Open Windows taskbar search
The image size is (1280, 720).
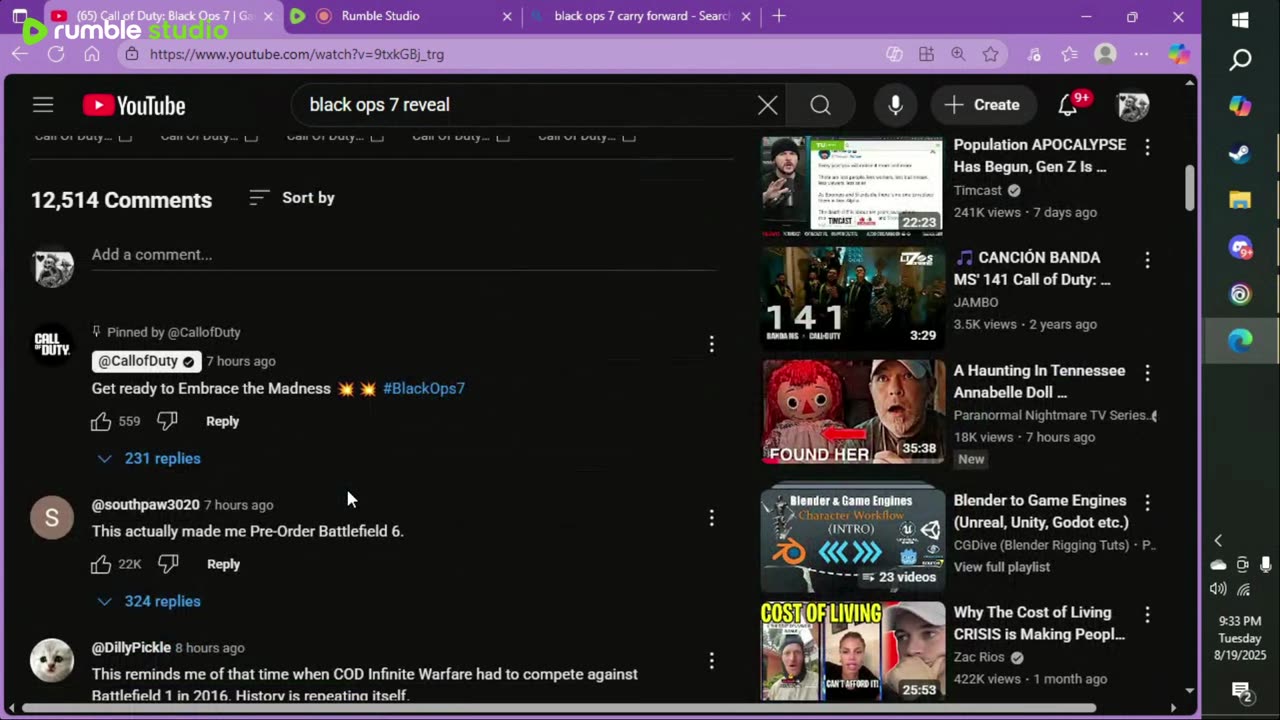point(1240,60)
